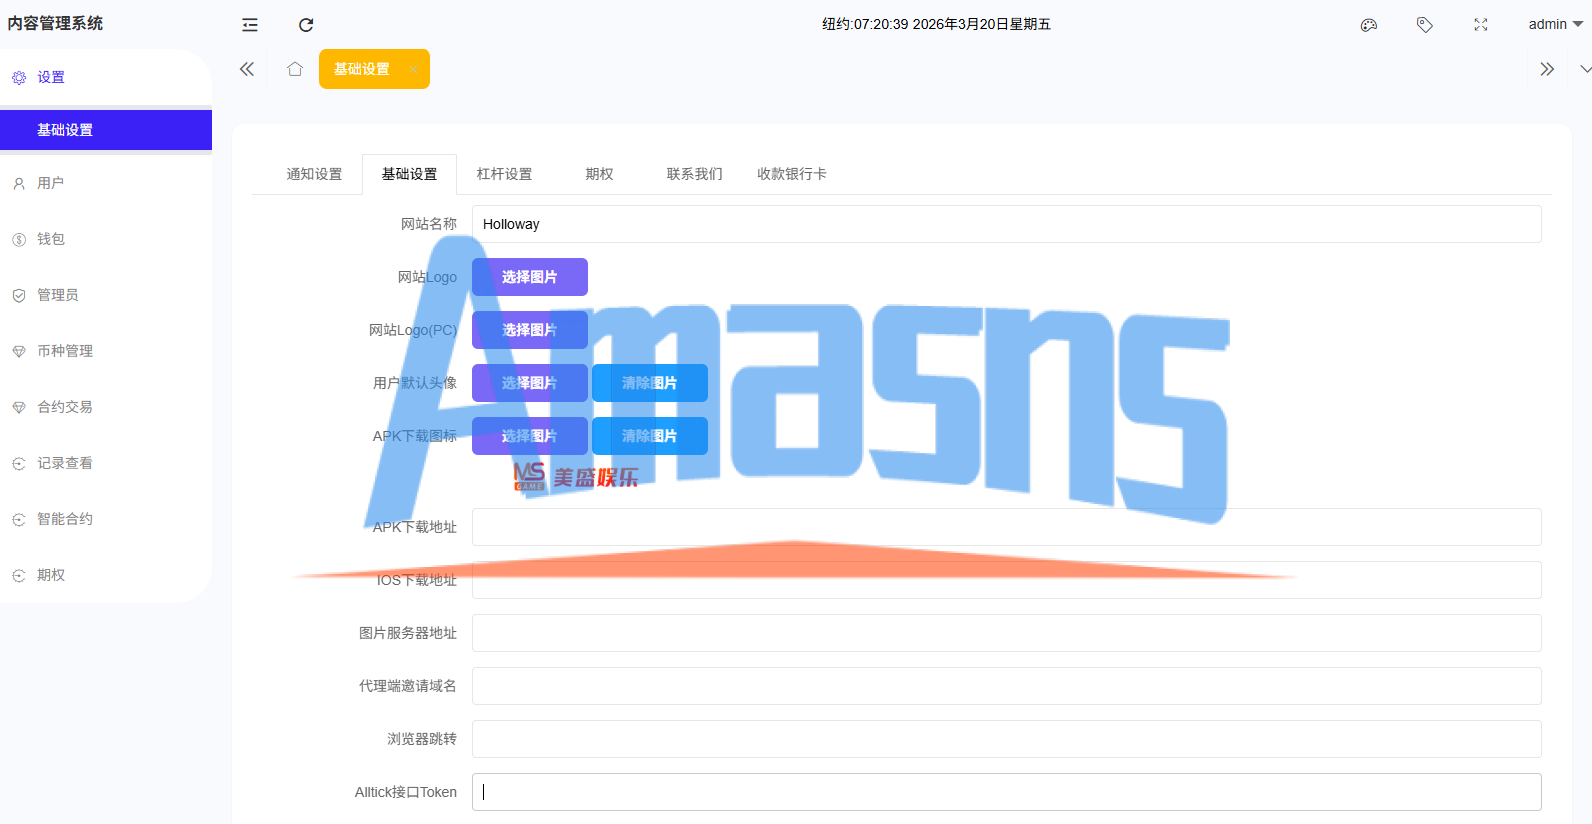
Task: Open the 合约交易 sidebar menu
Action: pyautogui.click(x=106, y=407)
